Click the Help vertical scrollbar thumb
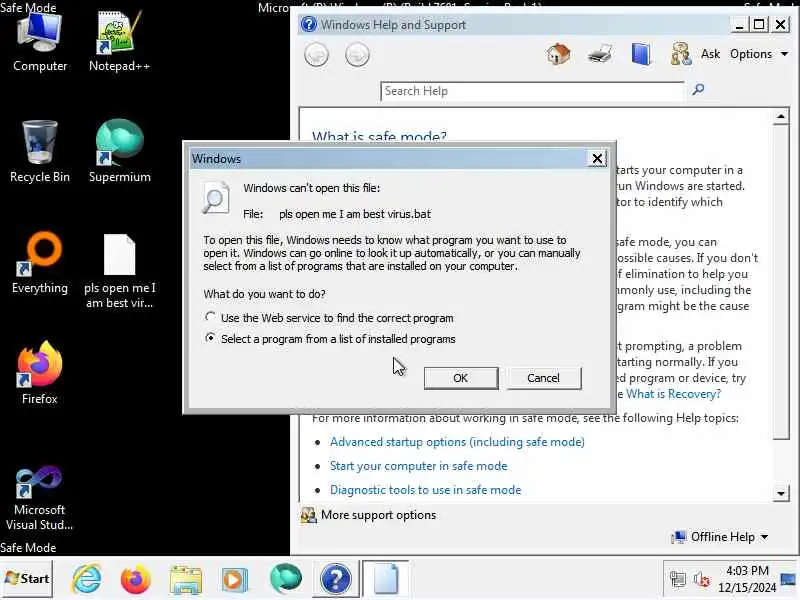This screenshot has height=600, width=800. (781, 282)
